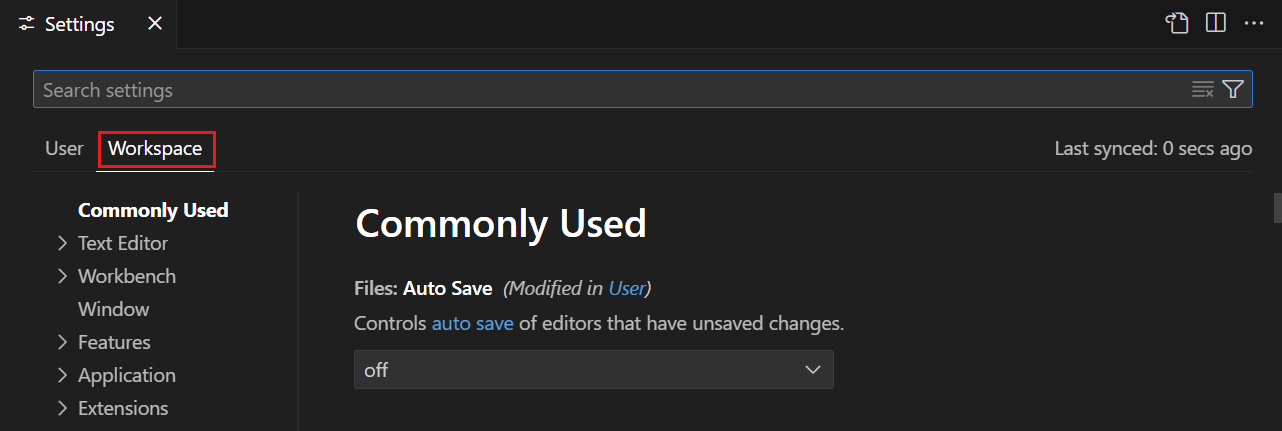Close the Settings tab
The width and height of the screenshot is (1282, 431).
point(155,23)
